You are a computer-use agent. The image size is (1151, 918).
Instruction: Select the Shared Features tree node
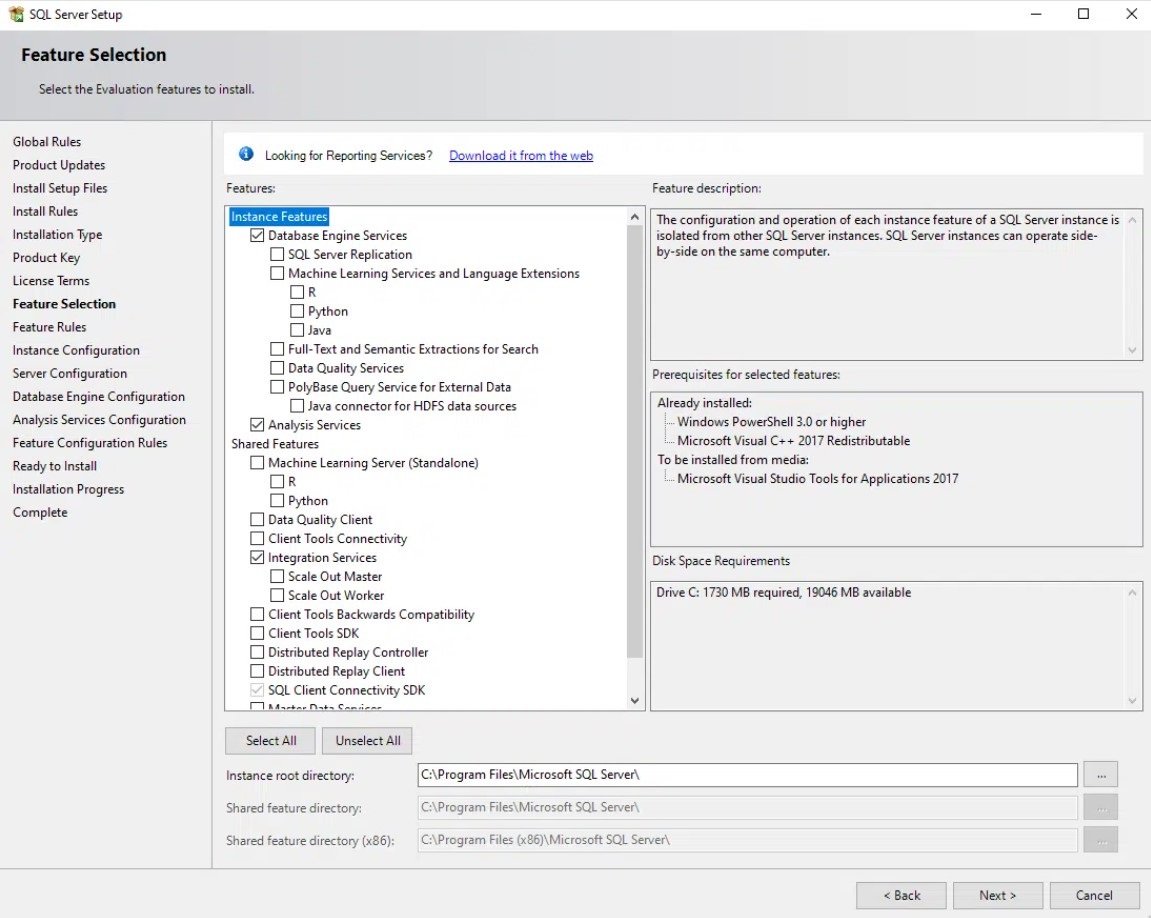pyautogui.click(x=275, y=444)
